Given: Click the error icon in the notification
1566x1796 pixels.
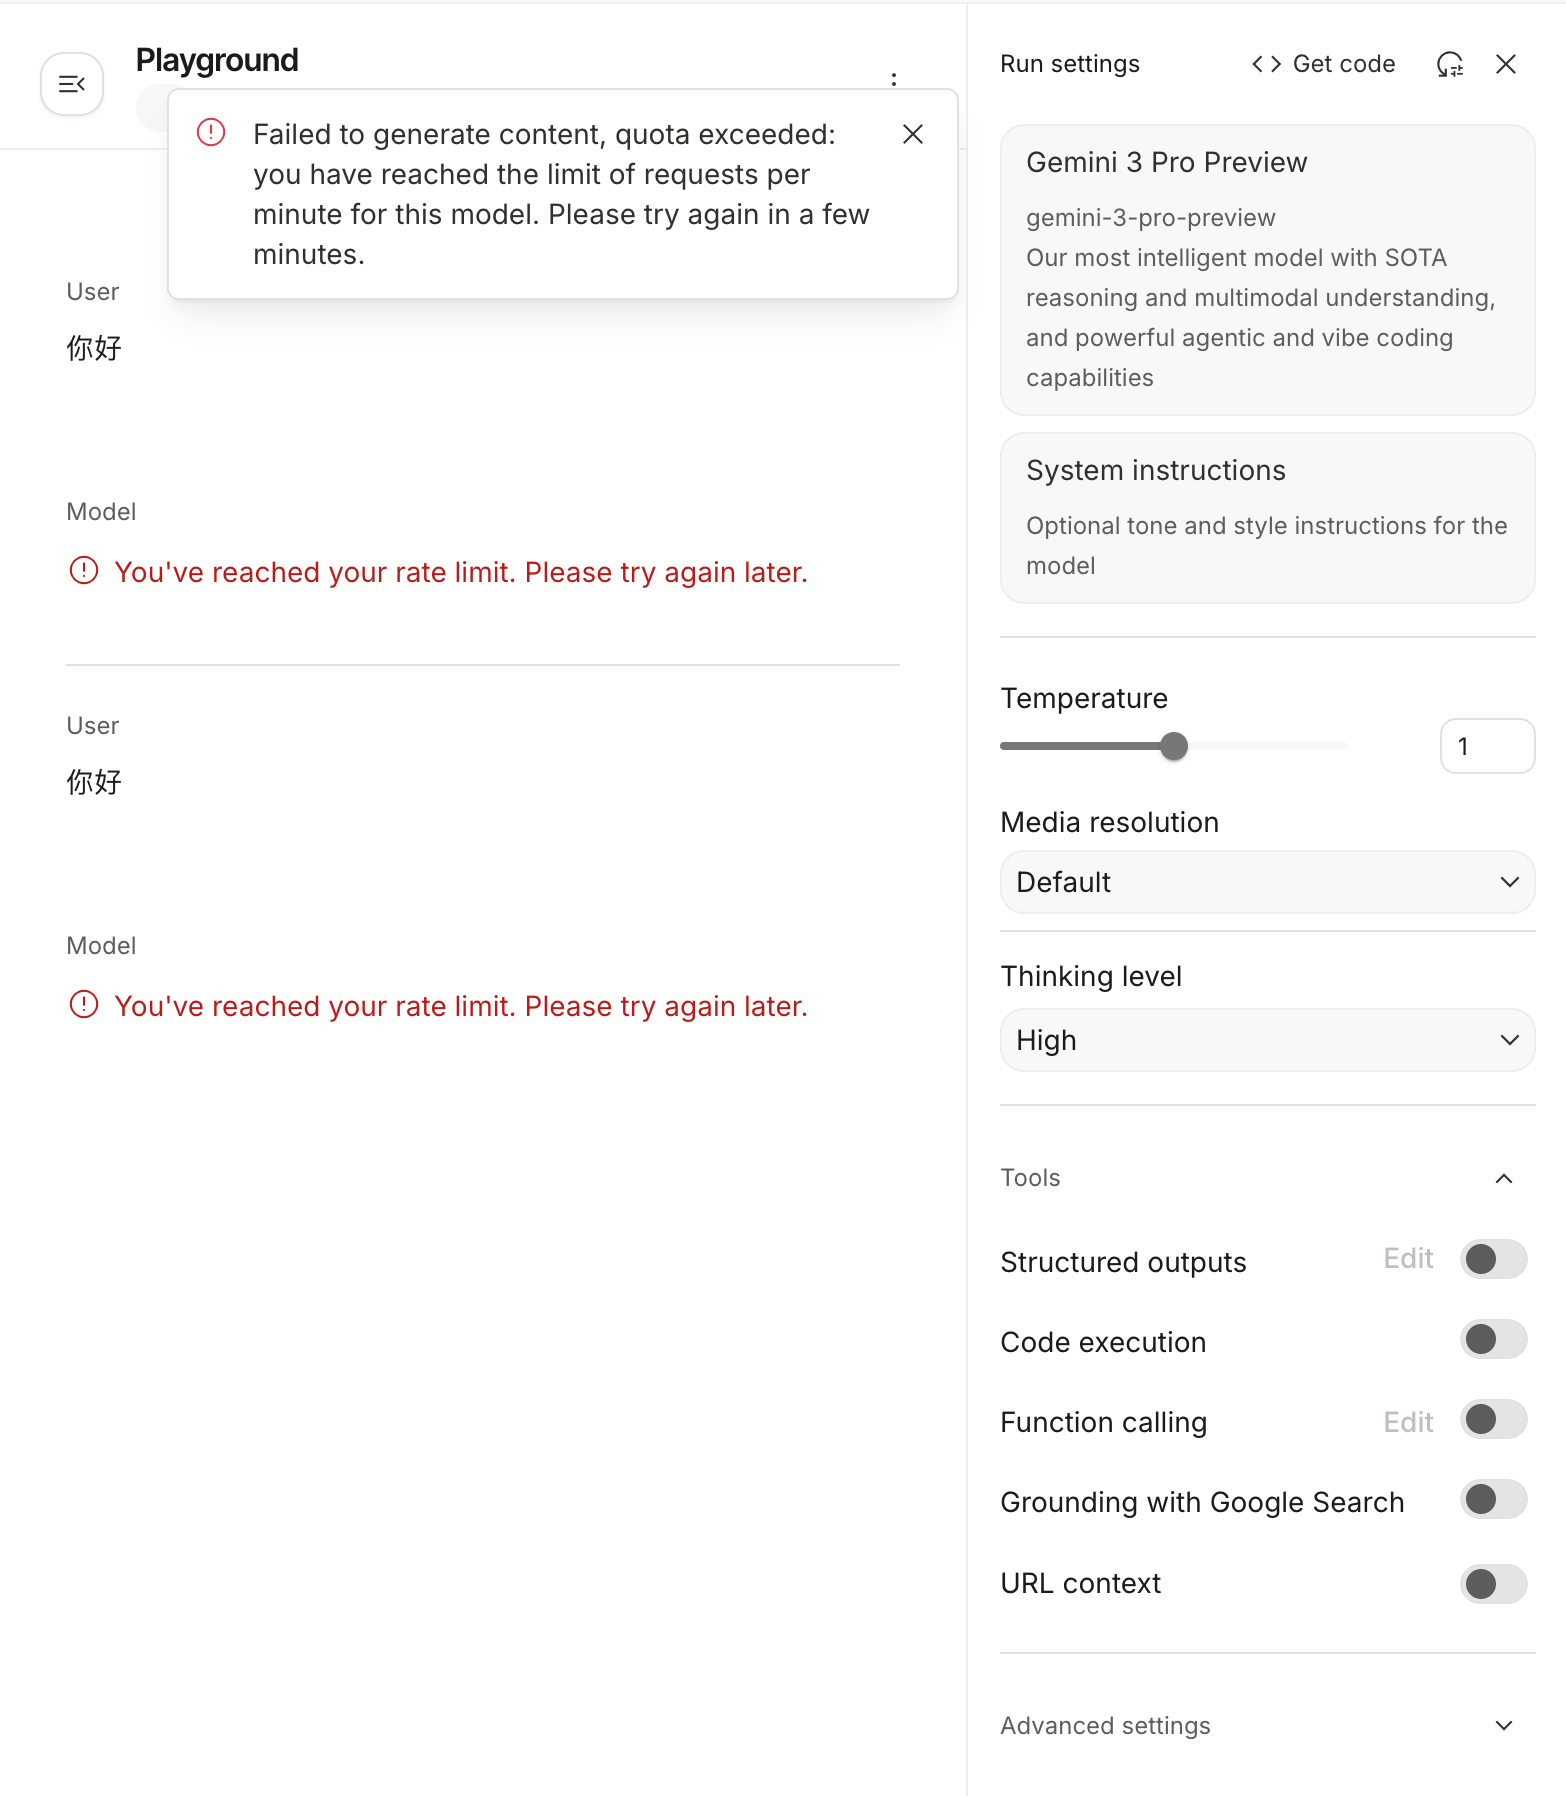Looking at the screenshot, I should (x=211, y=132).
